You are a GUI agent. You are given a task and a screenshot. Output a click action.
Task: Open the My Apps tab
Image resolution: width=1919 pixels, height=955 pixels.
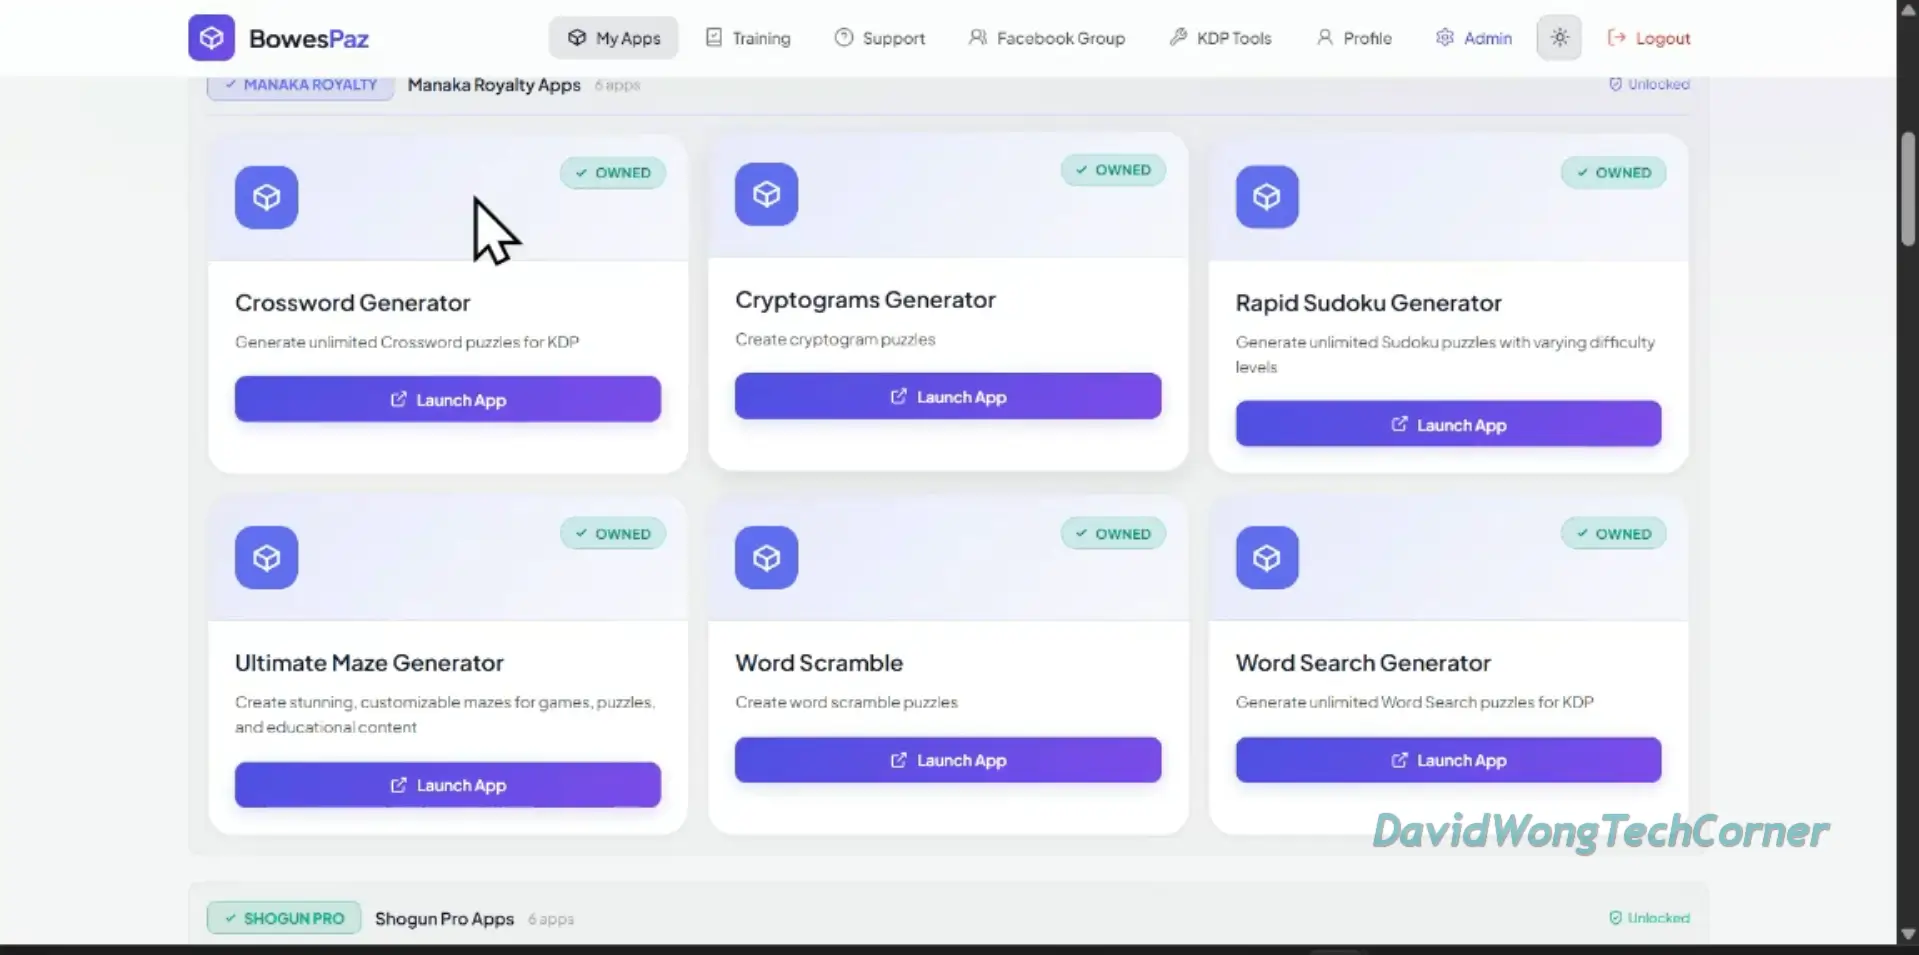point(613,38)
